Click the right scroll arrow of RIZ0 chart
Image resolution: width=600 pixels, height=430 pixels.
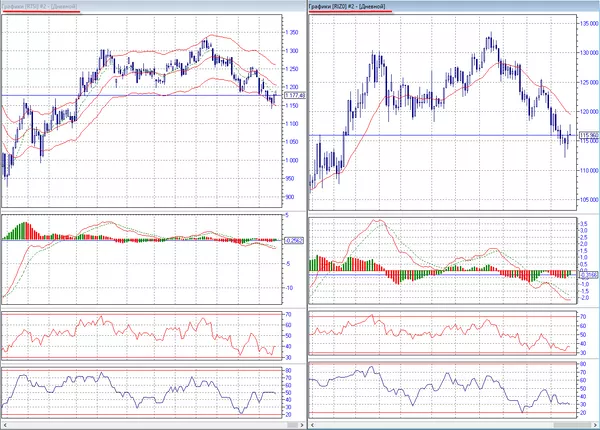coord(595,425)
